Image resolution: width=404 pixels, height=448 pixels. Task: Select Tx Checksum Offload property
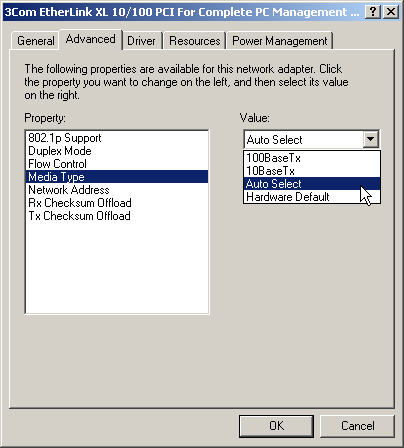click(x=117, y=216)
